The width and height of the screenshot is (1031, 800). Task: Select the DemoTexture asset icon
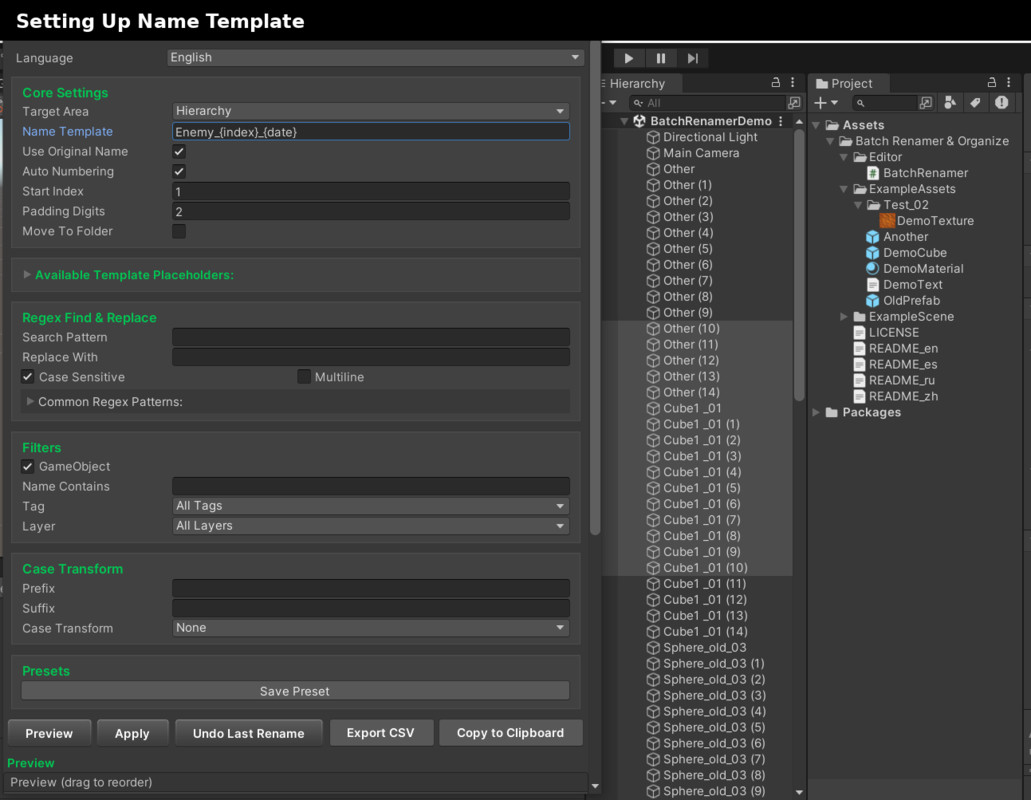(887, 221)
